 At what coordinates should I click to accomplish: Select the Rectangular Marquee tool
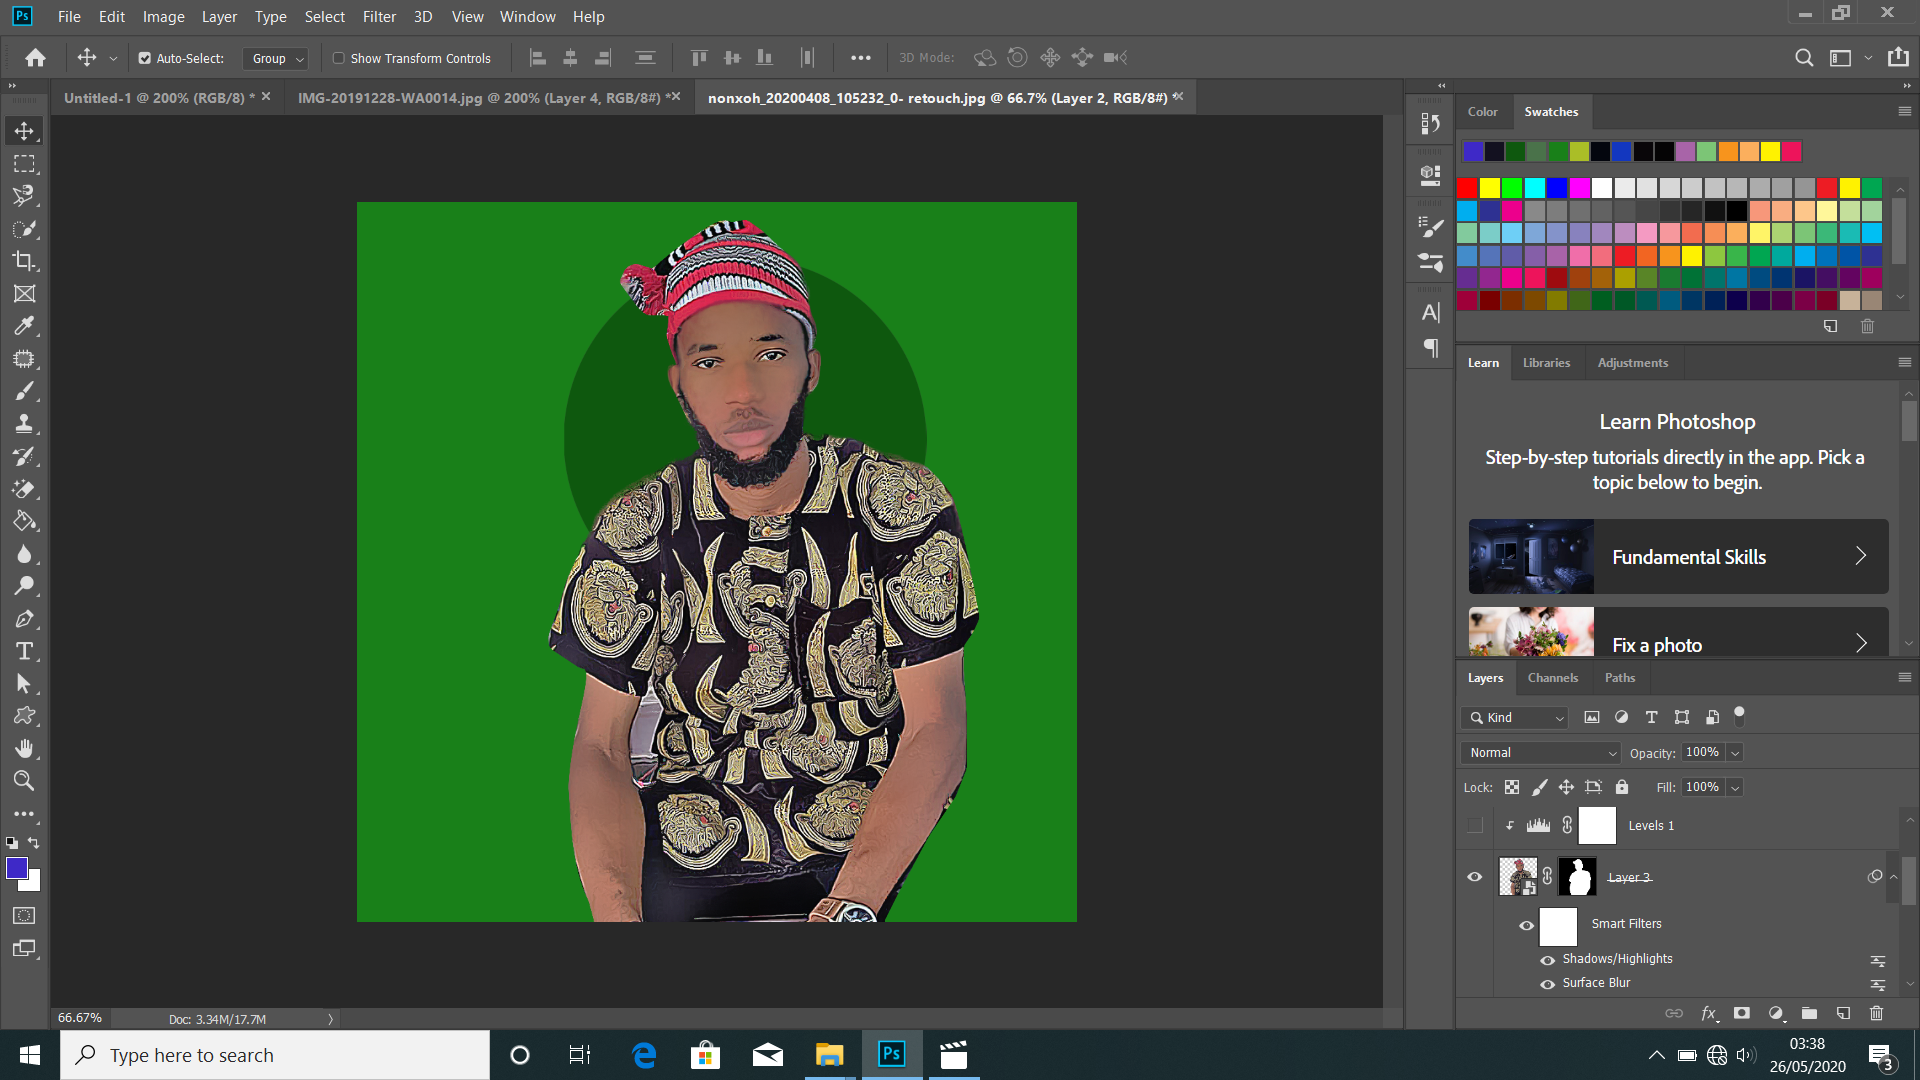pos(24,163)
